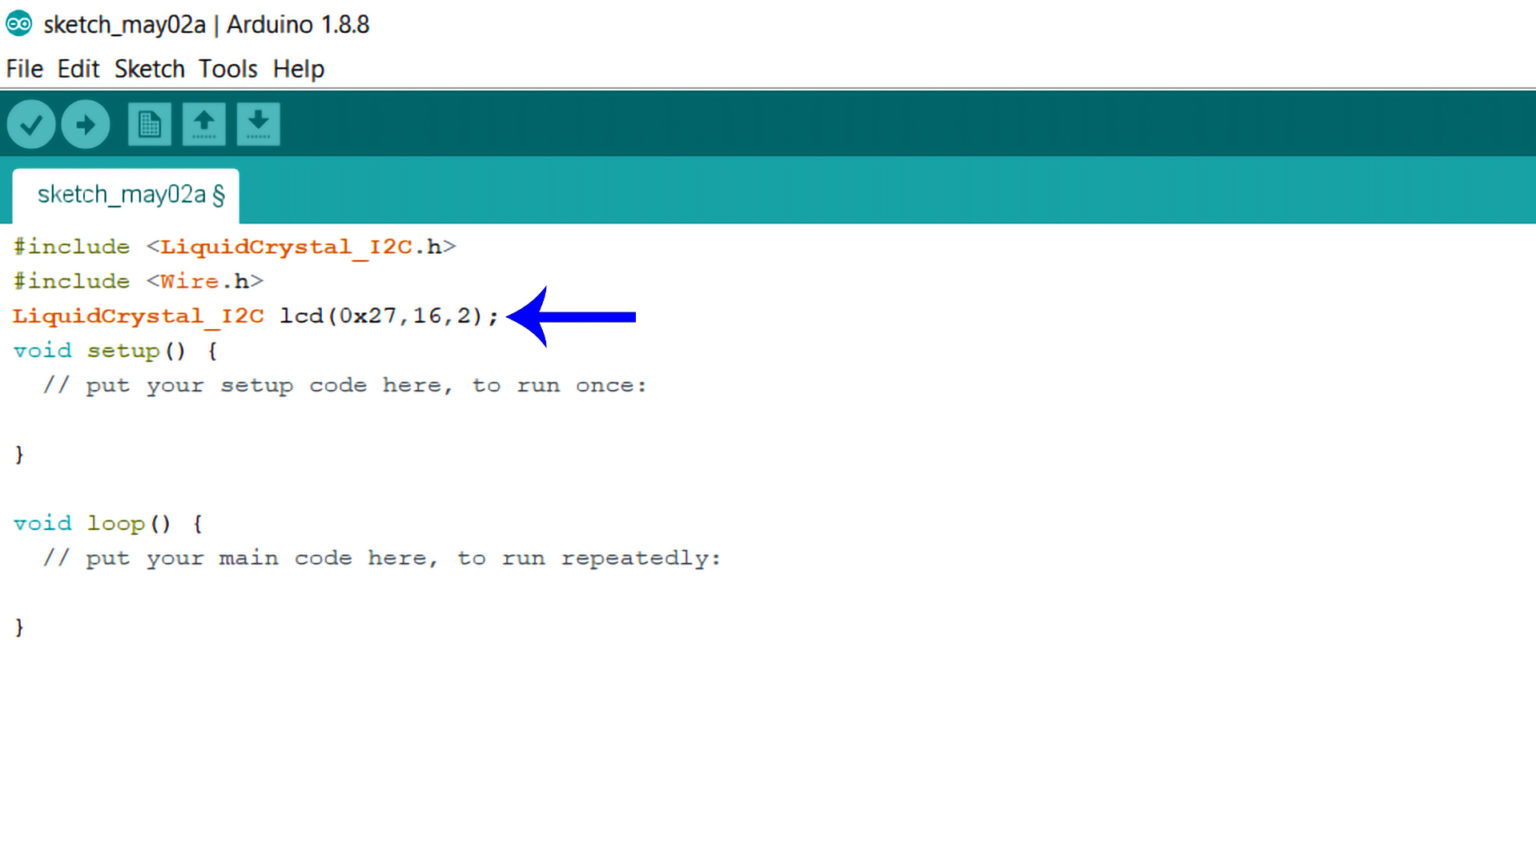The image size is (1536, 864).
Task: Open the Edit menu
Action: 79,68
